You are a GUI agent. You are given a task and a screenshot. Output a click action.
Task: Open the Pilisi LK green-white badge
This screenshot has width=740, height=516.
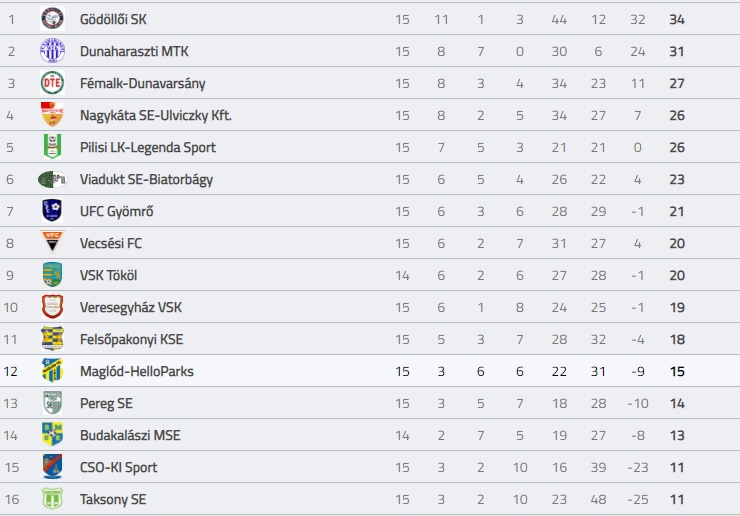52,147
